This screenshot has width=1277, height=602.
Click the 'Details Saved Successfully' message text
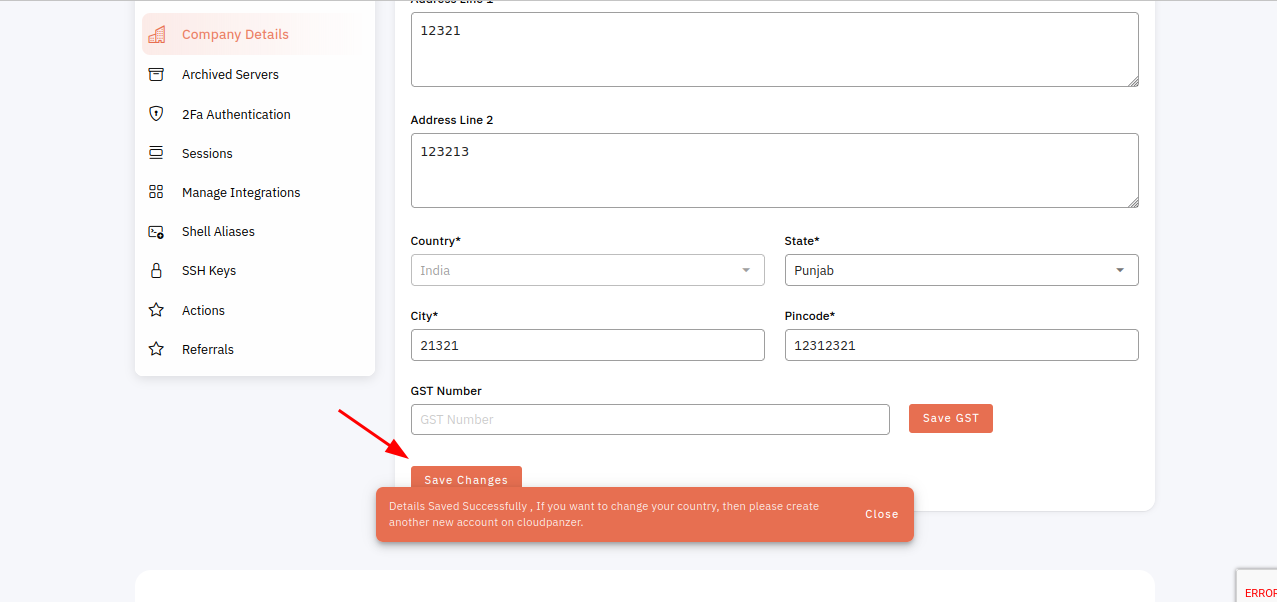tap(604, 514)
